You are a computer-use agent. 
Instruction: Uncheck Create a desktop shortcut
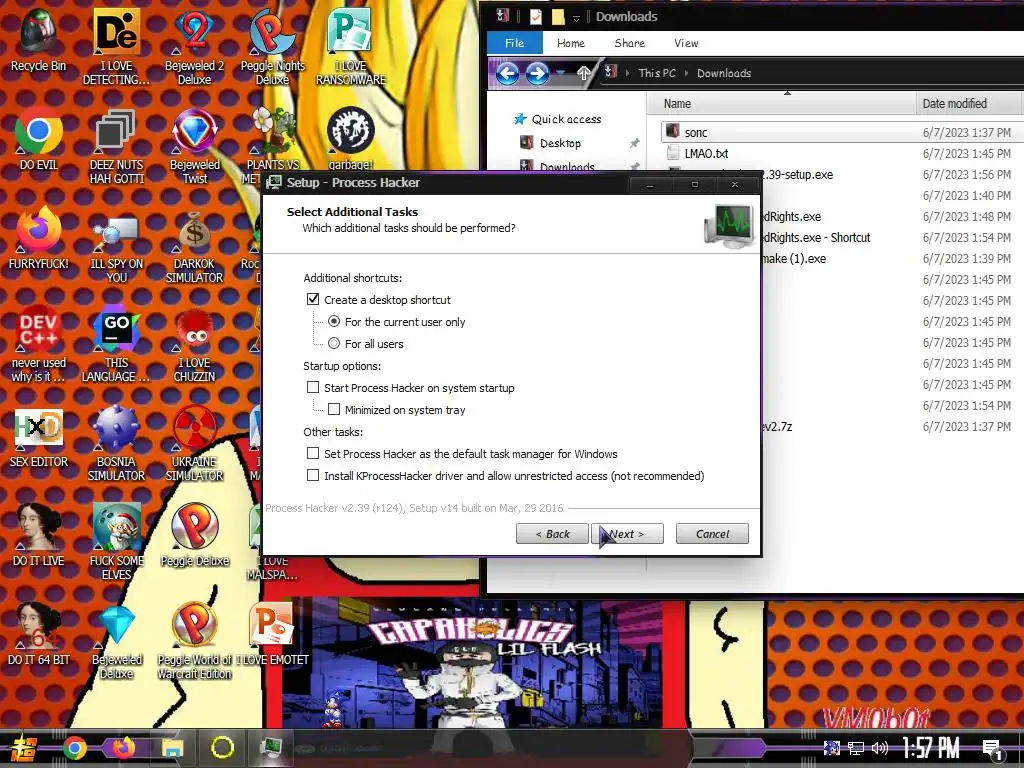(x=313, y=299)
